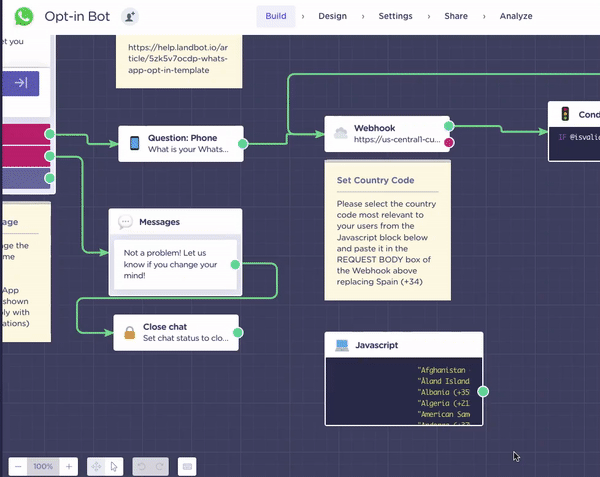
Task: Click 'Set chat status to clo...' text
Action: [x=186, y=338]
